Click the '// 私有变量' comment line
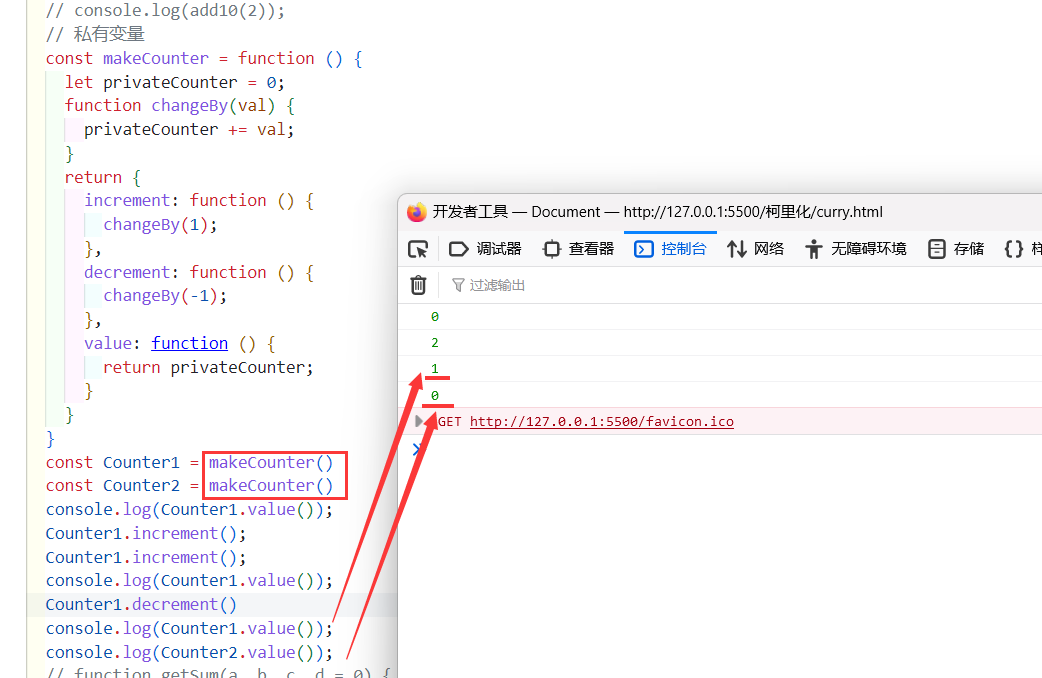1042x678 pixels. click(95, 34)
